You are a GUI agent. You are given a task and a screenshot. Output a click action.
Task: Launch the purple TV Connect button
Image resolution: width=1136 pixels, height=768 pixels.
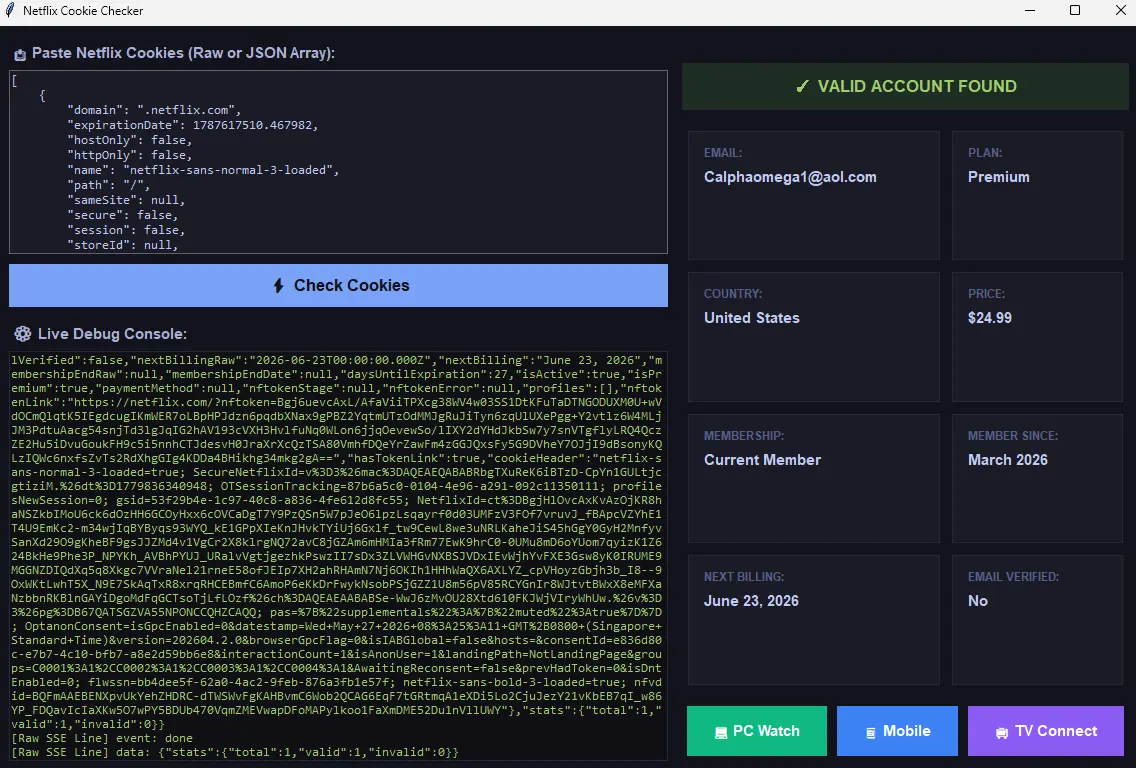1045,731
